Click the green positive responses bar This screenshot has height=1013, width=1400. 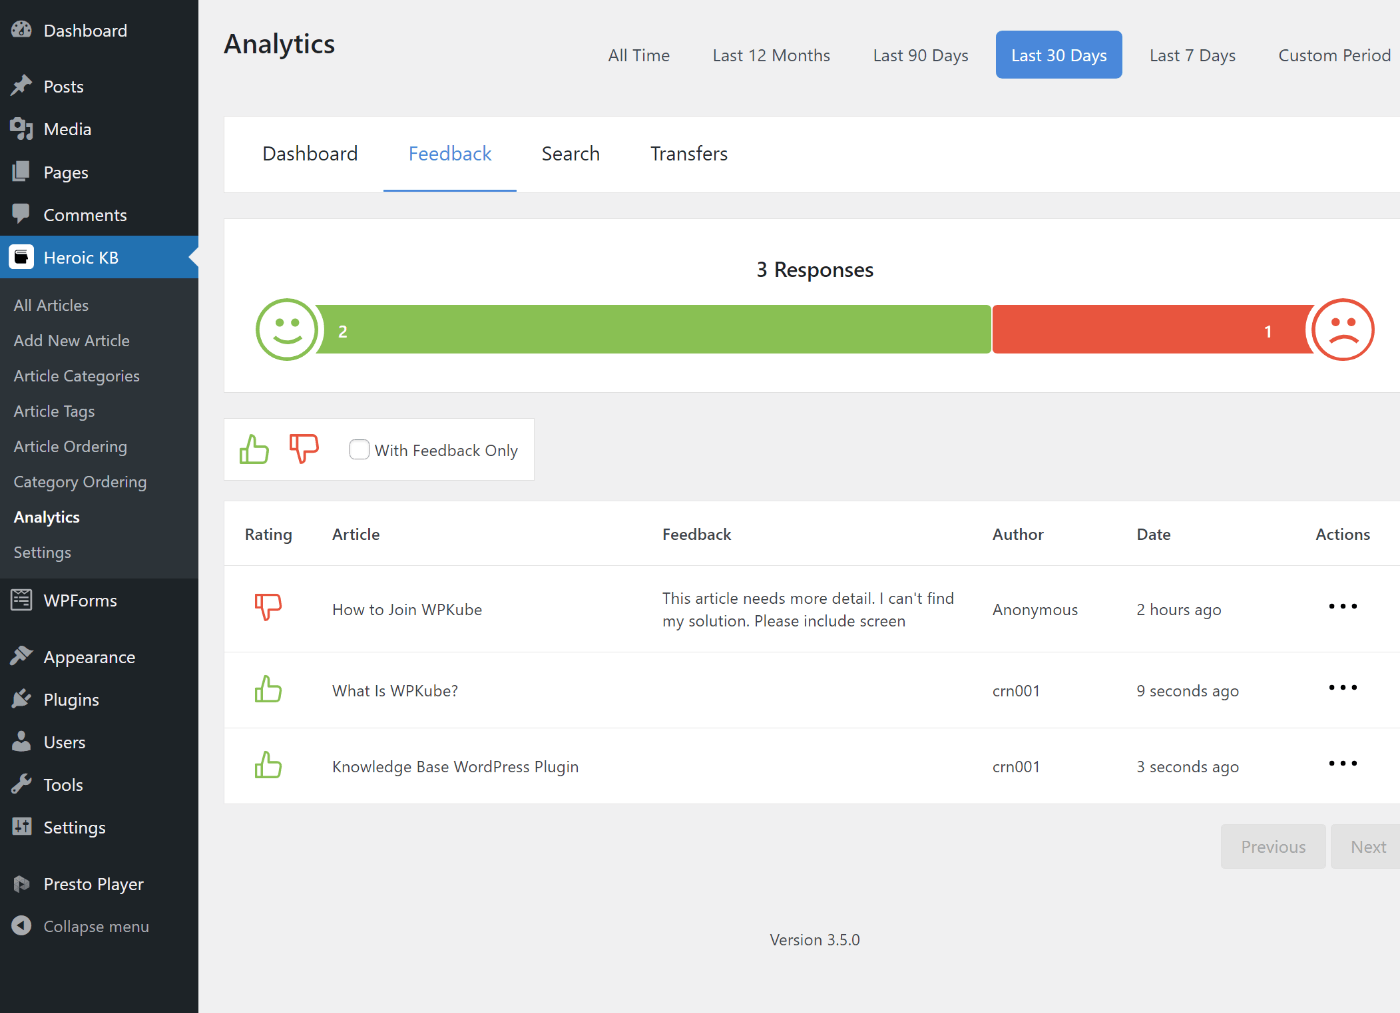[x=654, y=329]
